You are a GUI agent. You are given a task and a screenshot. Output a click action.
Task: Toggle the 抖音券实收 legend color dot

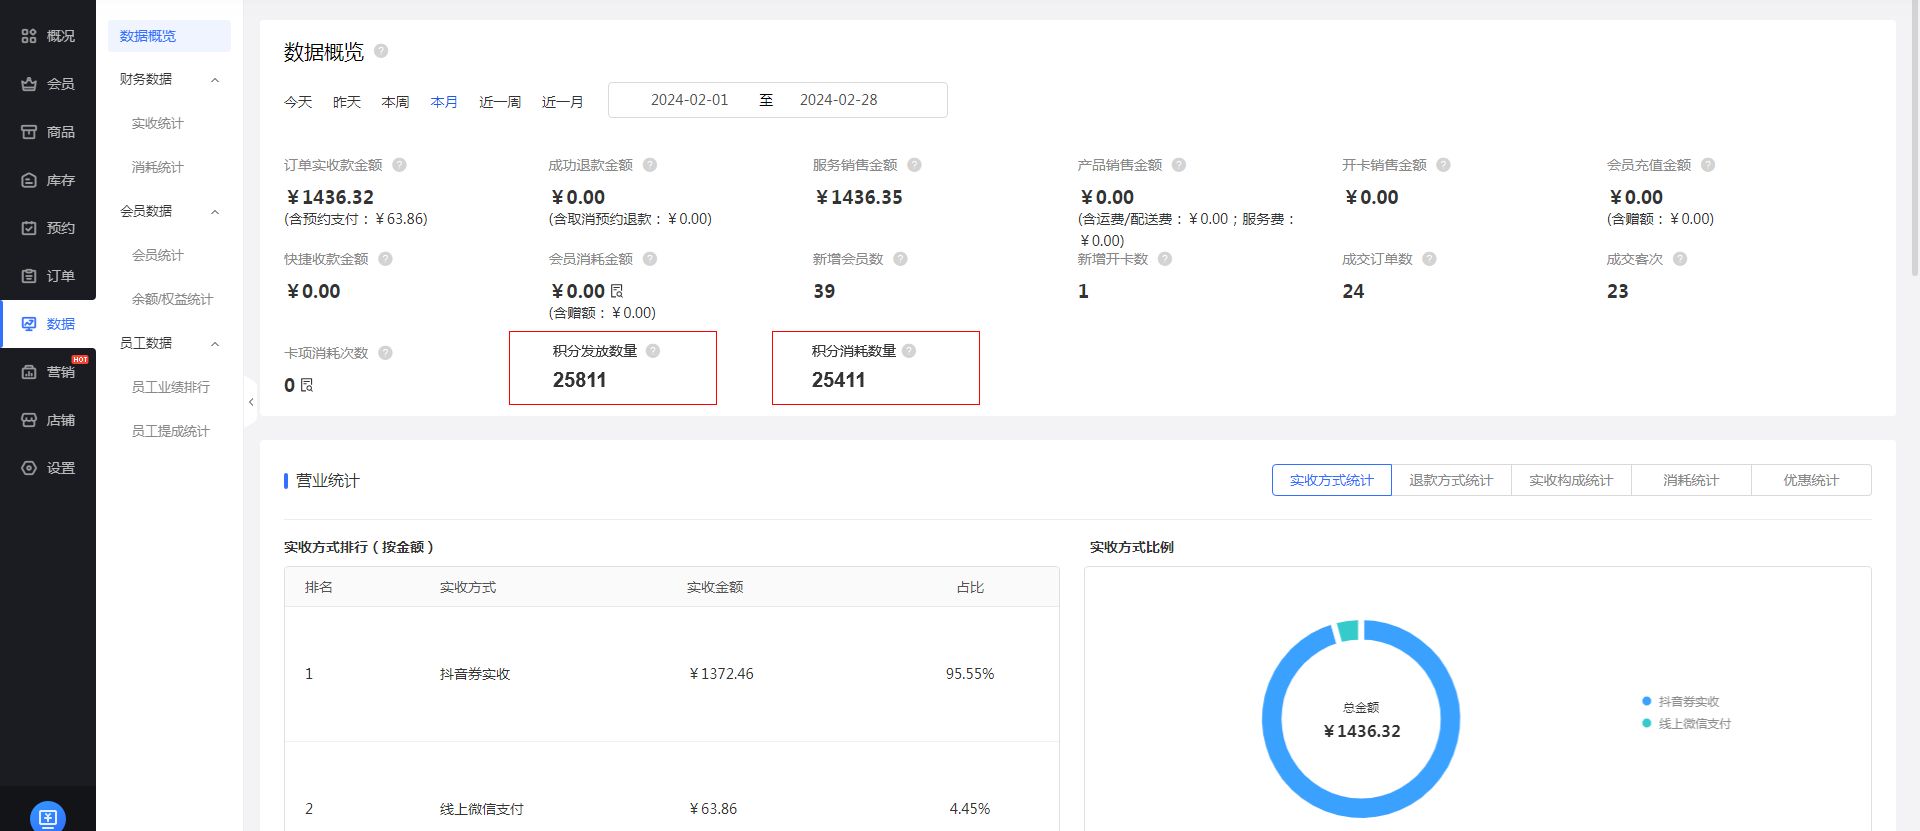coord(1646,701)
